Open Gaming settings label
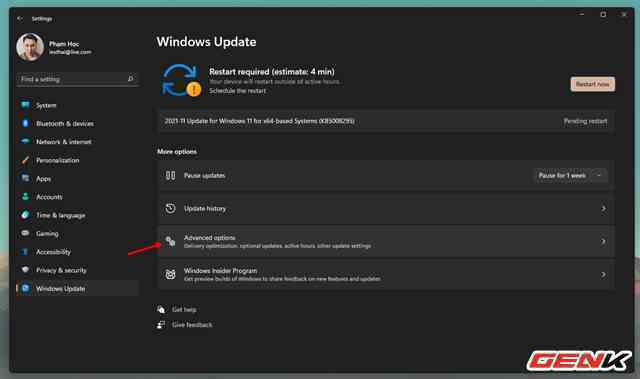Screen dimensions: 640x379 pos(47,234)
